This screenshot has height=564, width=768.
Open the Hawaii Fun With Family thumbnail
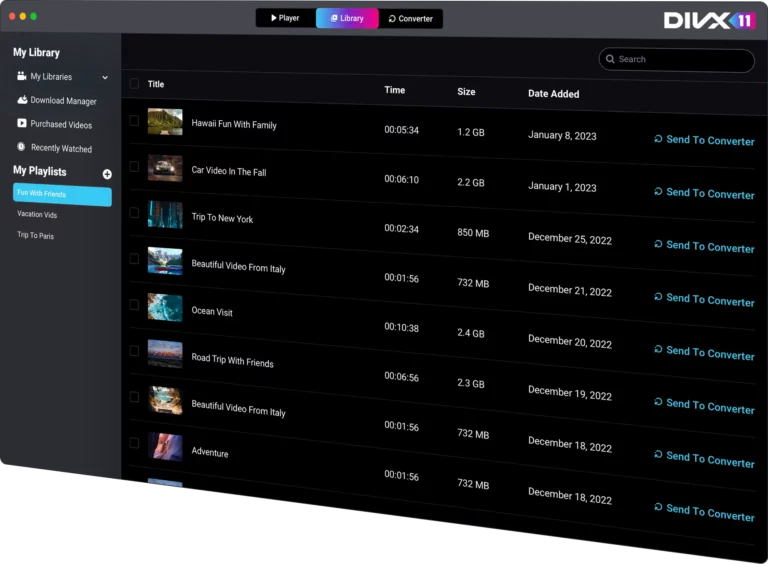(x=165, y=121)
